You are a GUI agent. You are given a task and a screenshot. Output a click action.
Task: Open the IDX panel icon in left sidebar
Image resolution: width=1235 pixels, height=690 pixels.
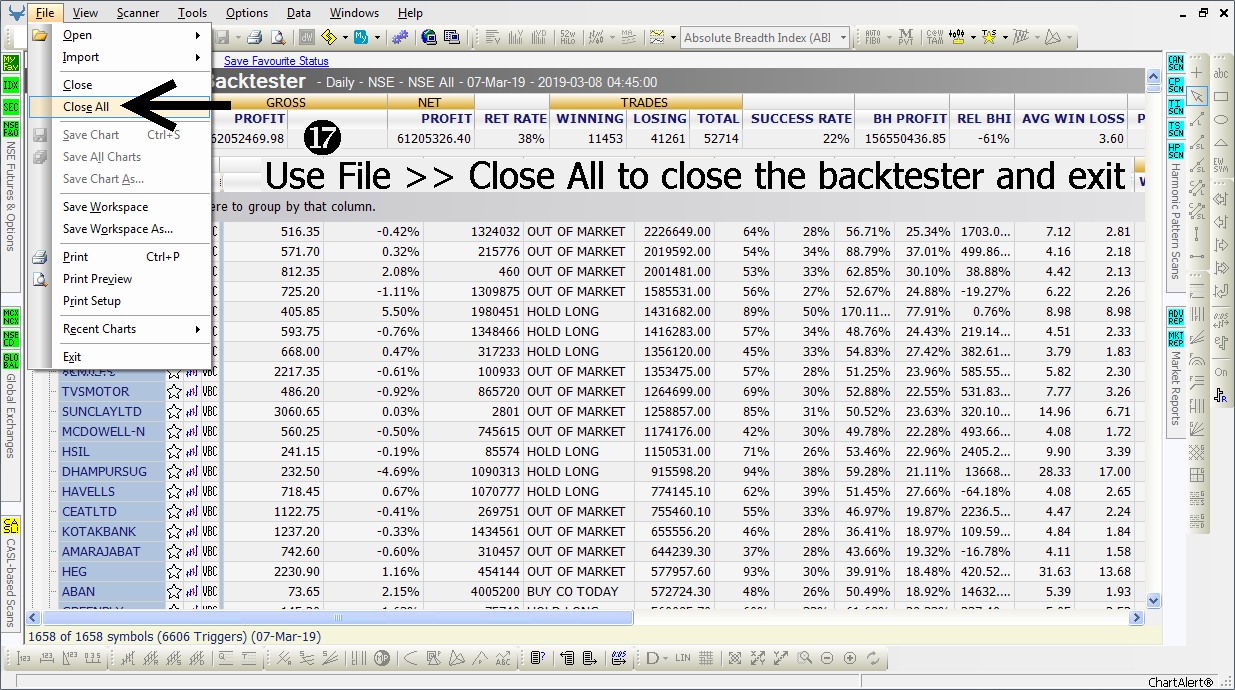[11, 84]
